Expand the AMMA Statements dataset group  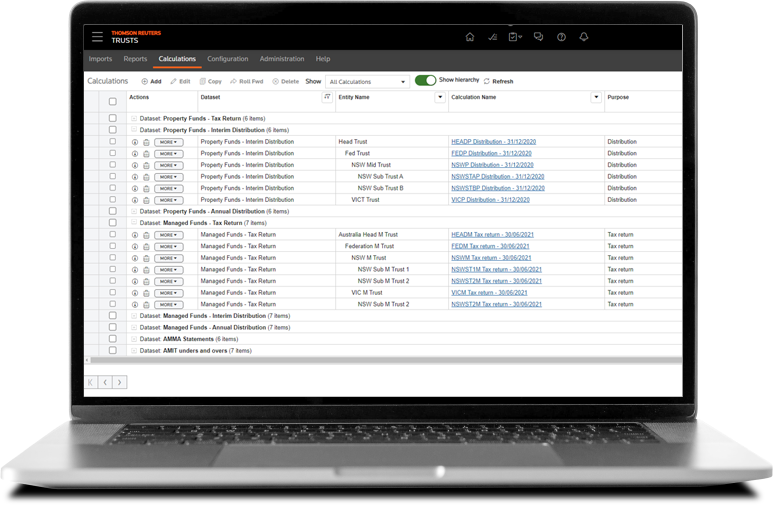pos(134,339)
